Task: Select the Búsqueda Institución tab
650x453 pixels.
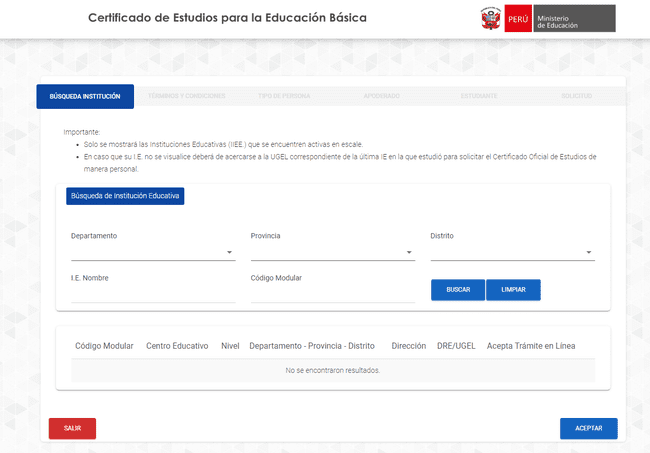Action: 85,96
